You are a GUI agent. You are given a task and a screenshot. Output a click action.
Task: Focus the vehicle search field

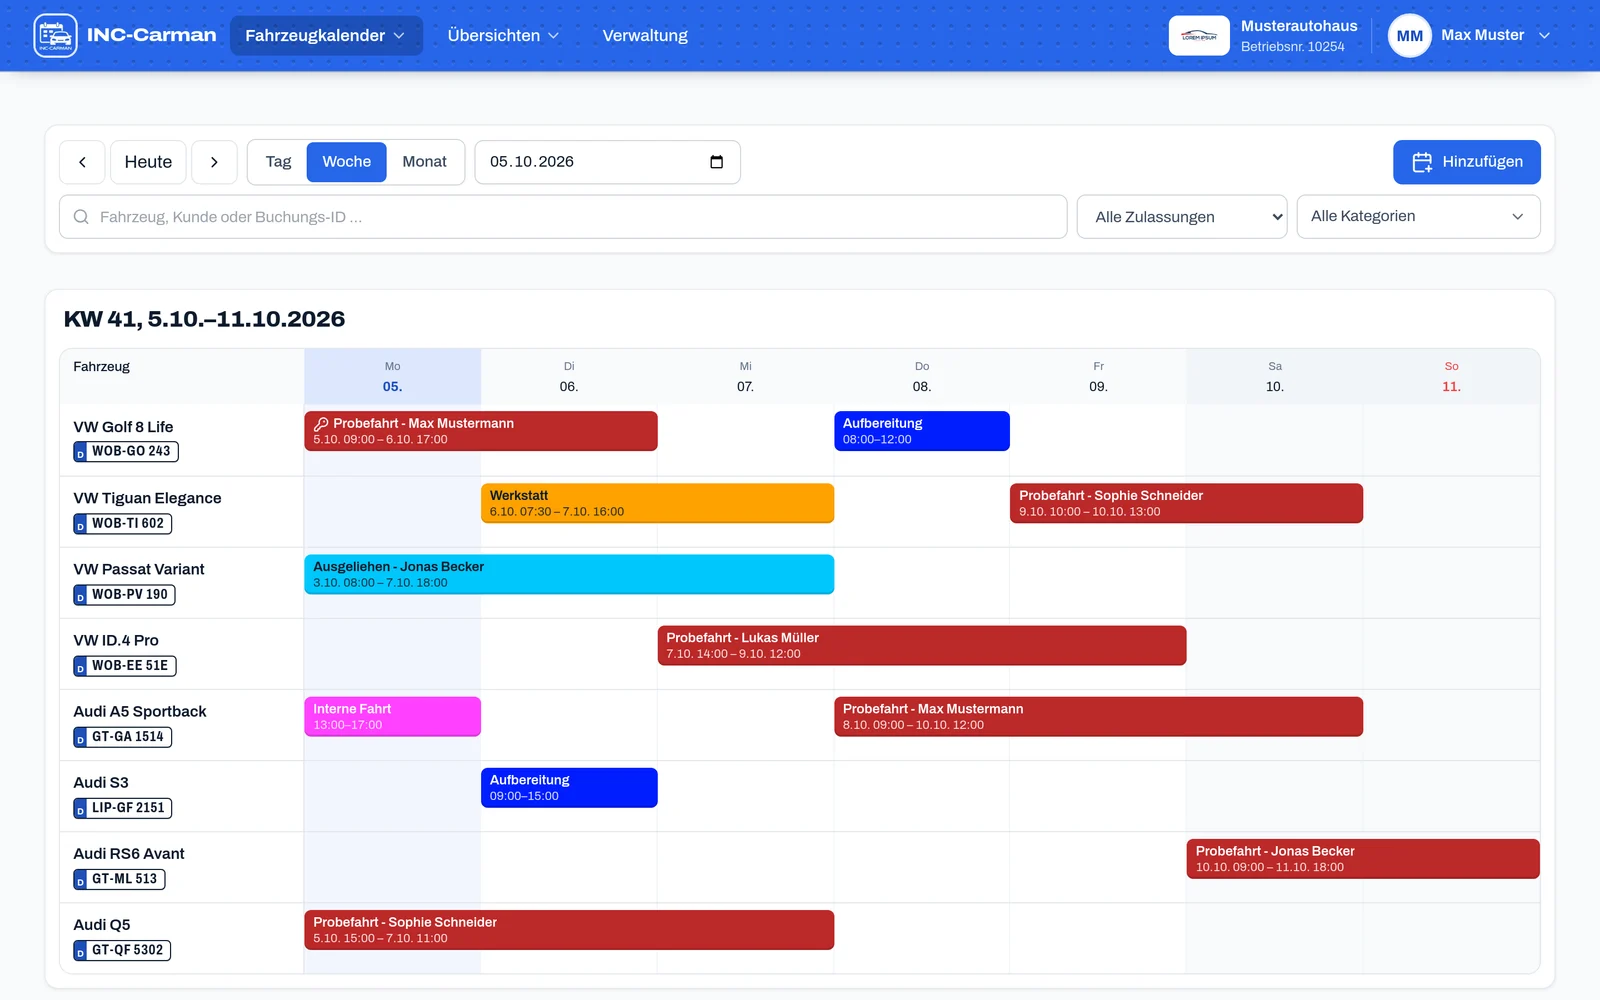coord(563,217)
